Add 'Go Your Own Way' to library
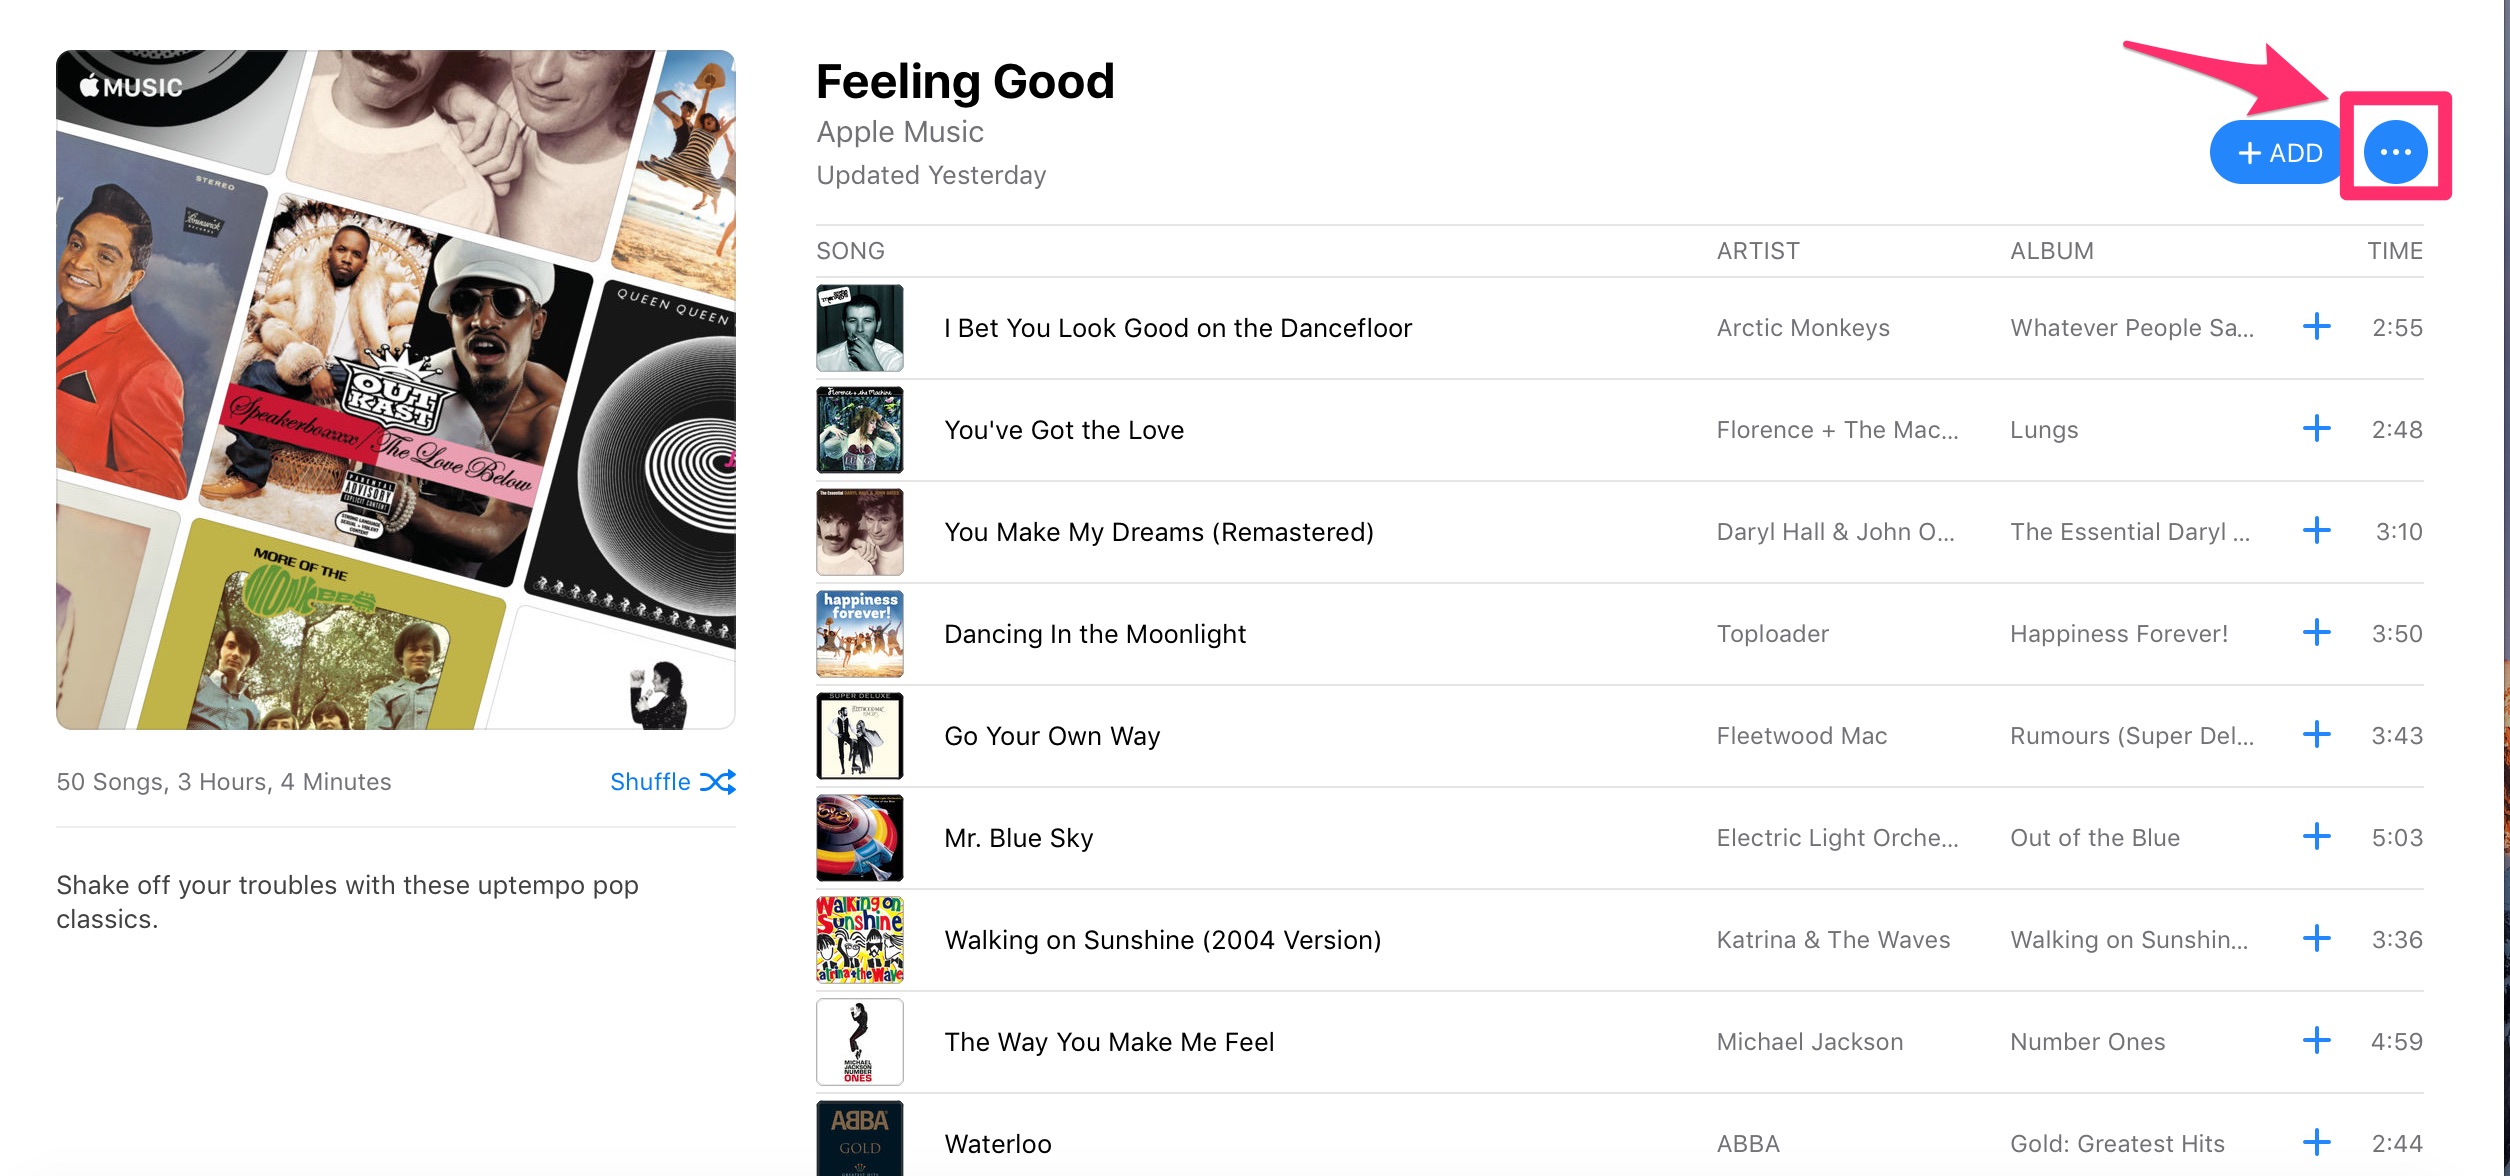Image resolution: width=2510 pixels, height=1176 pixels. pyautogui.click(x=2316, y=735)
